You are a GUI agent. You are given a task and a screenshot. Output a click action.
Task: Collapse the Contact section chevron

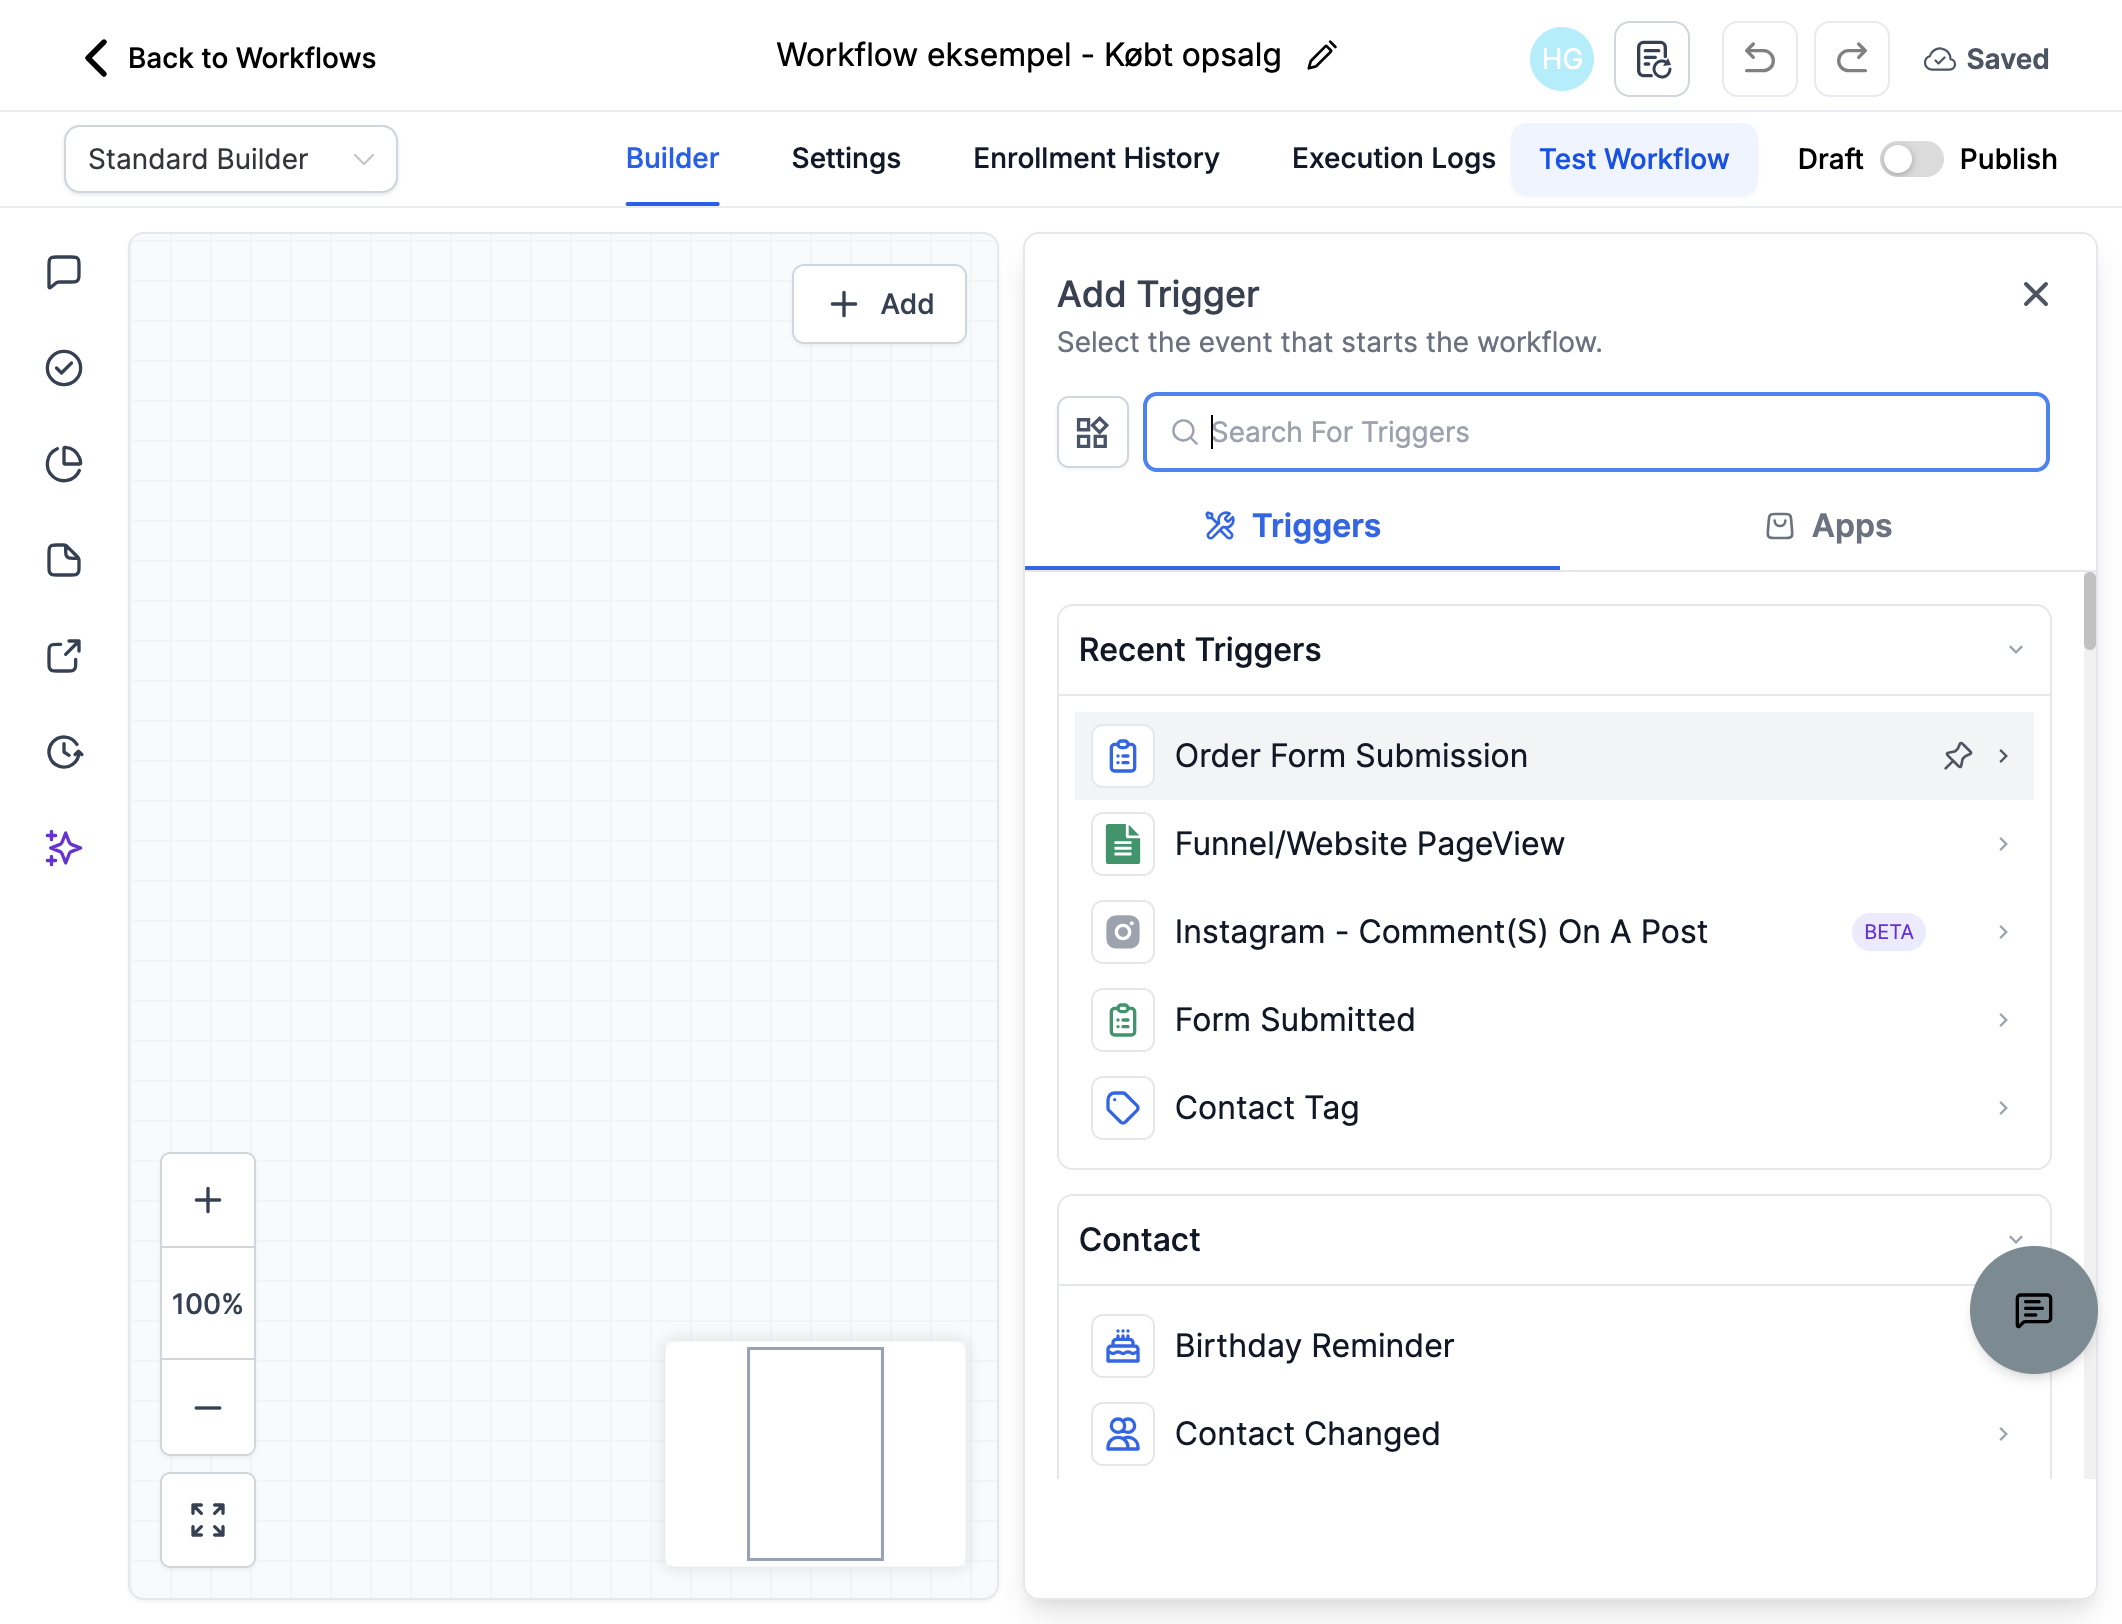[2015, 1239]
